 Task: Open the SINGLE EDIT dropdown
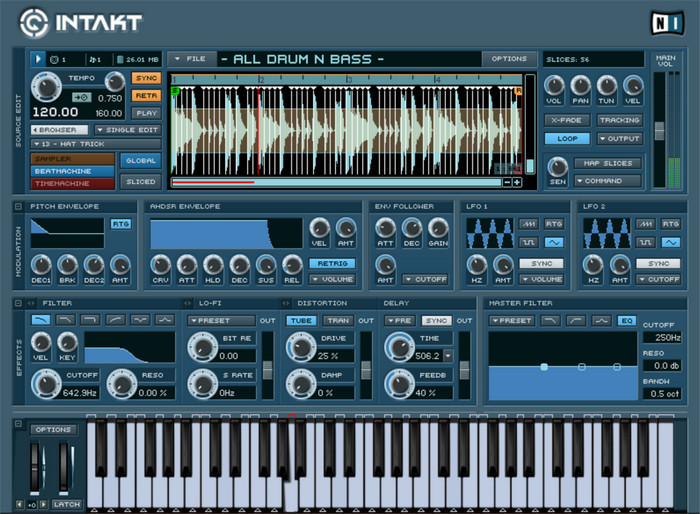(x=128, y=130)
